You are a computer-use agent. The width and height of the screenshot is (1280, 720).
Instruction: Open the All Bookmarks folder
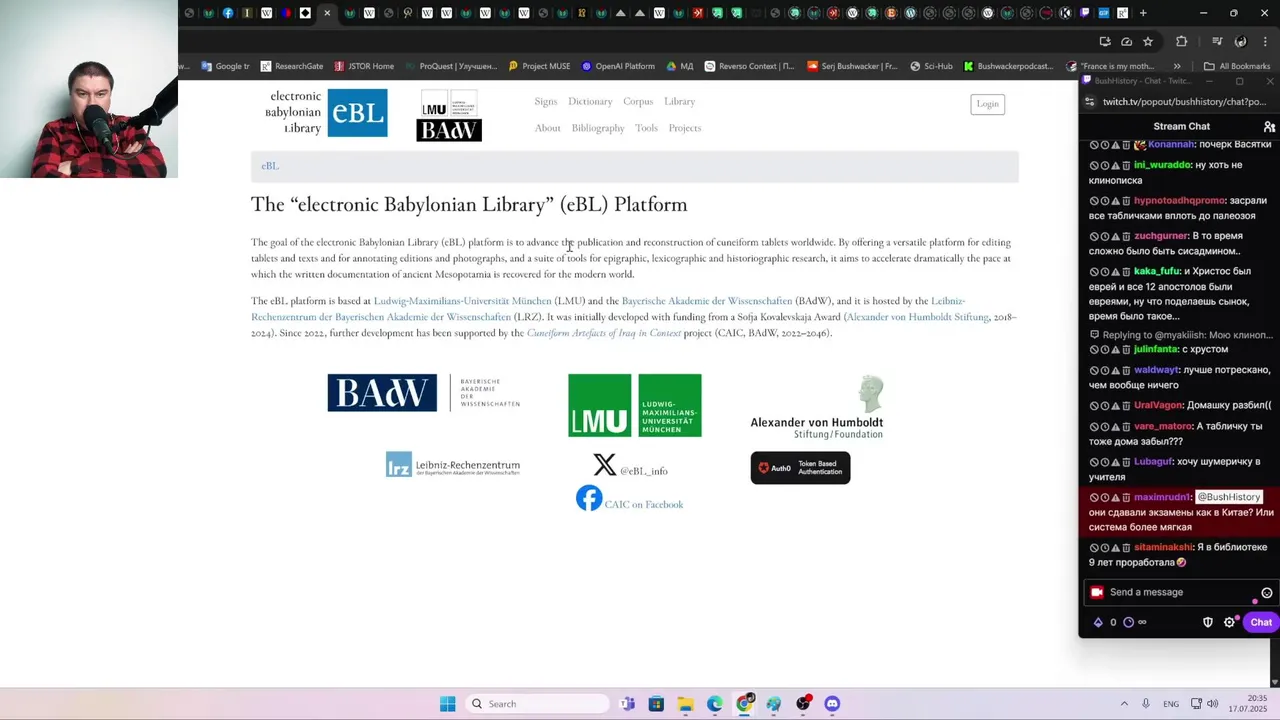tap(1237, 66)
